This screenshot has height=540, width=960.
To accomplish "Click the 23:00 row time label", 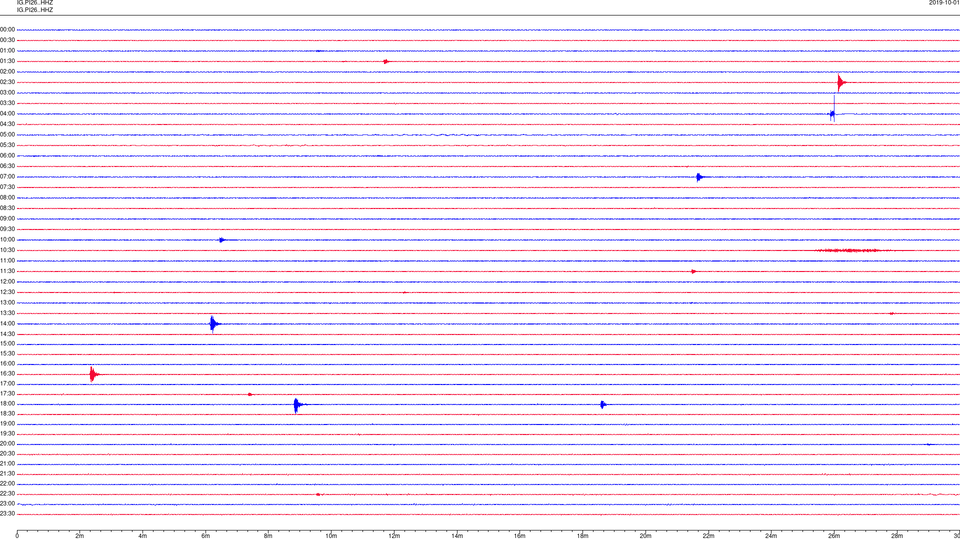I will click(x=7, y=504).
